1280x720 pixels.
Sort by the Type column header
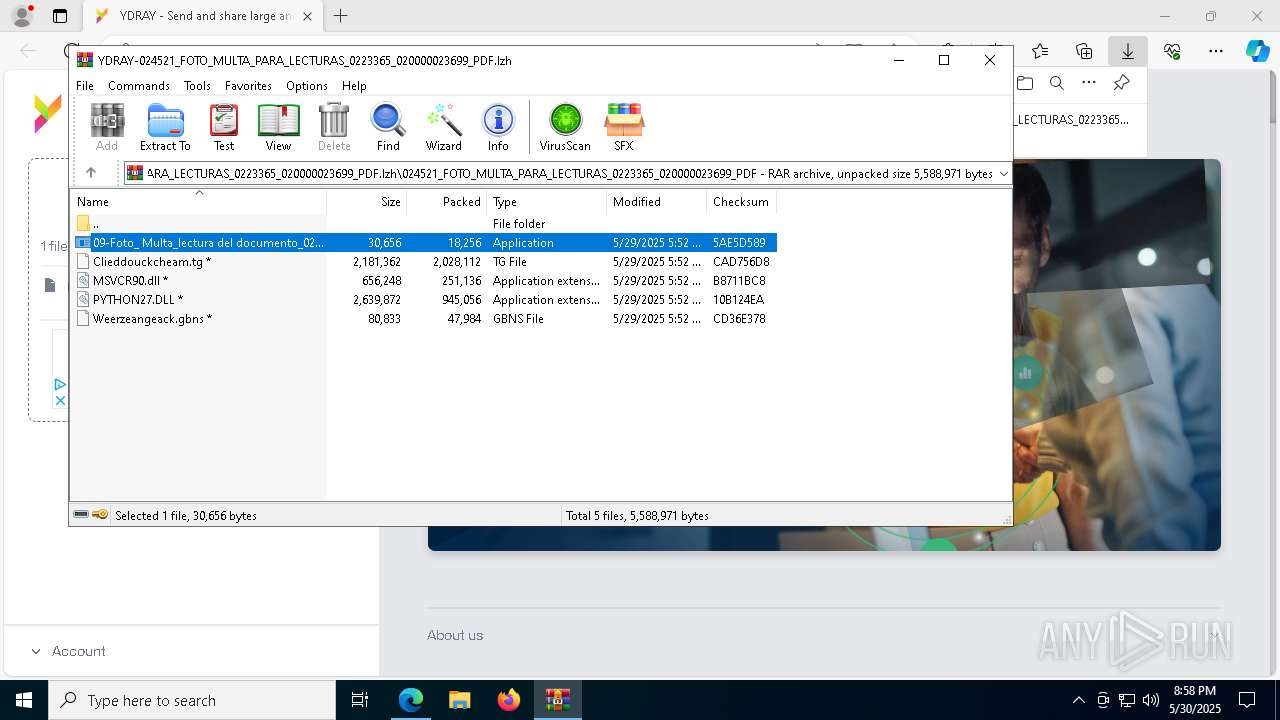click(x=547, y=201)
